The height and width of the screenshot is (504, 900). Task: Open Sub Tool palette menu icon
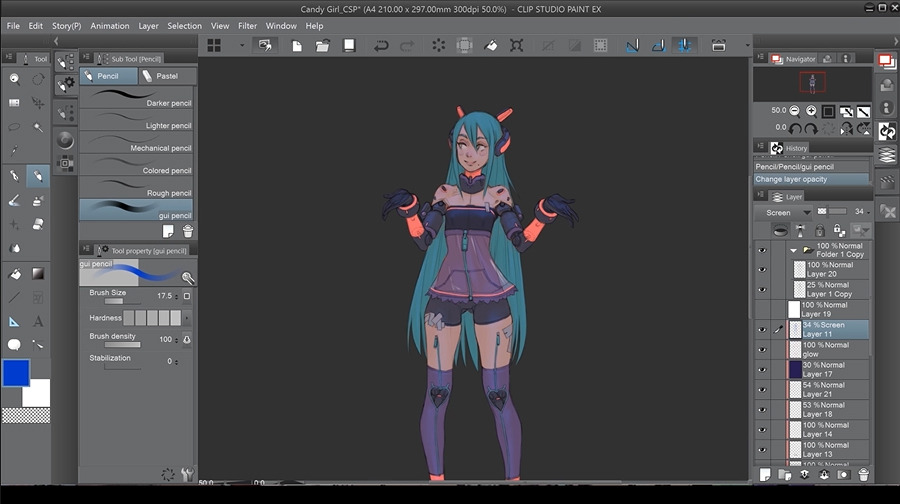86,57
